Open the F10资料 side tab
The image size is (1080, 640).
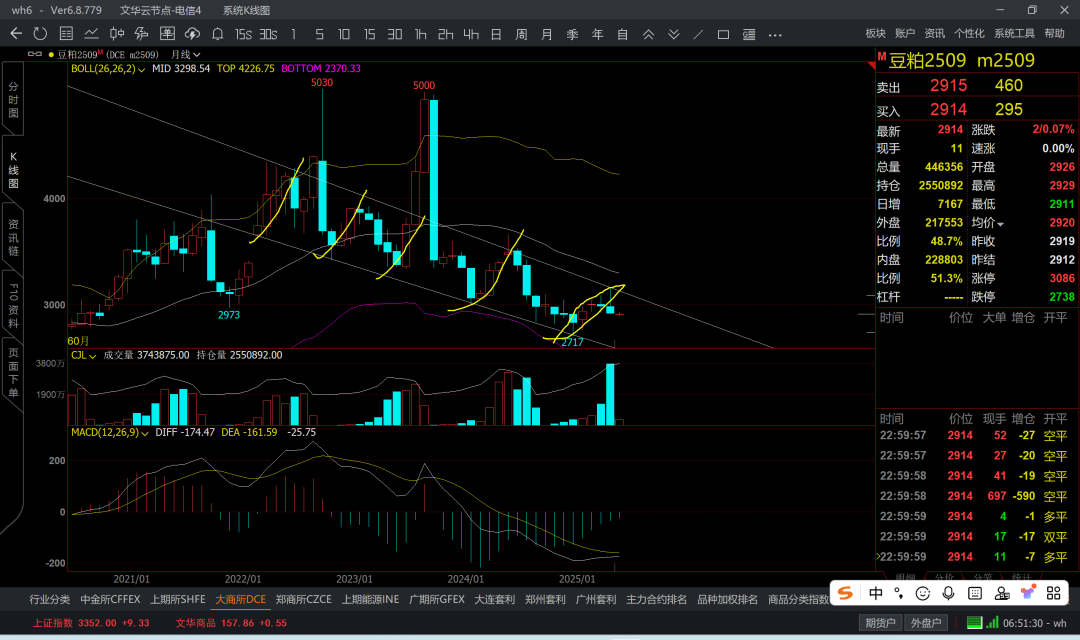[13, 303]
